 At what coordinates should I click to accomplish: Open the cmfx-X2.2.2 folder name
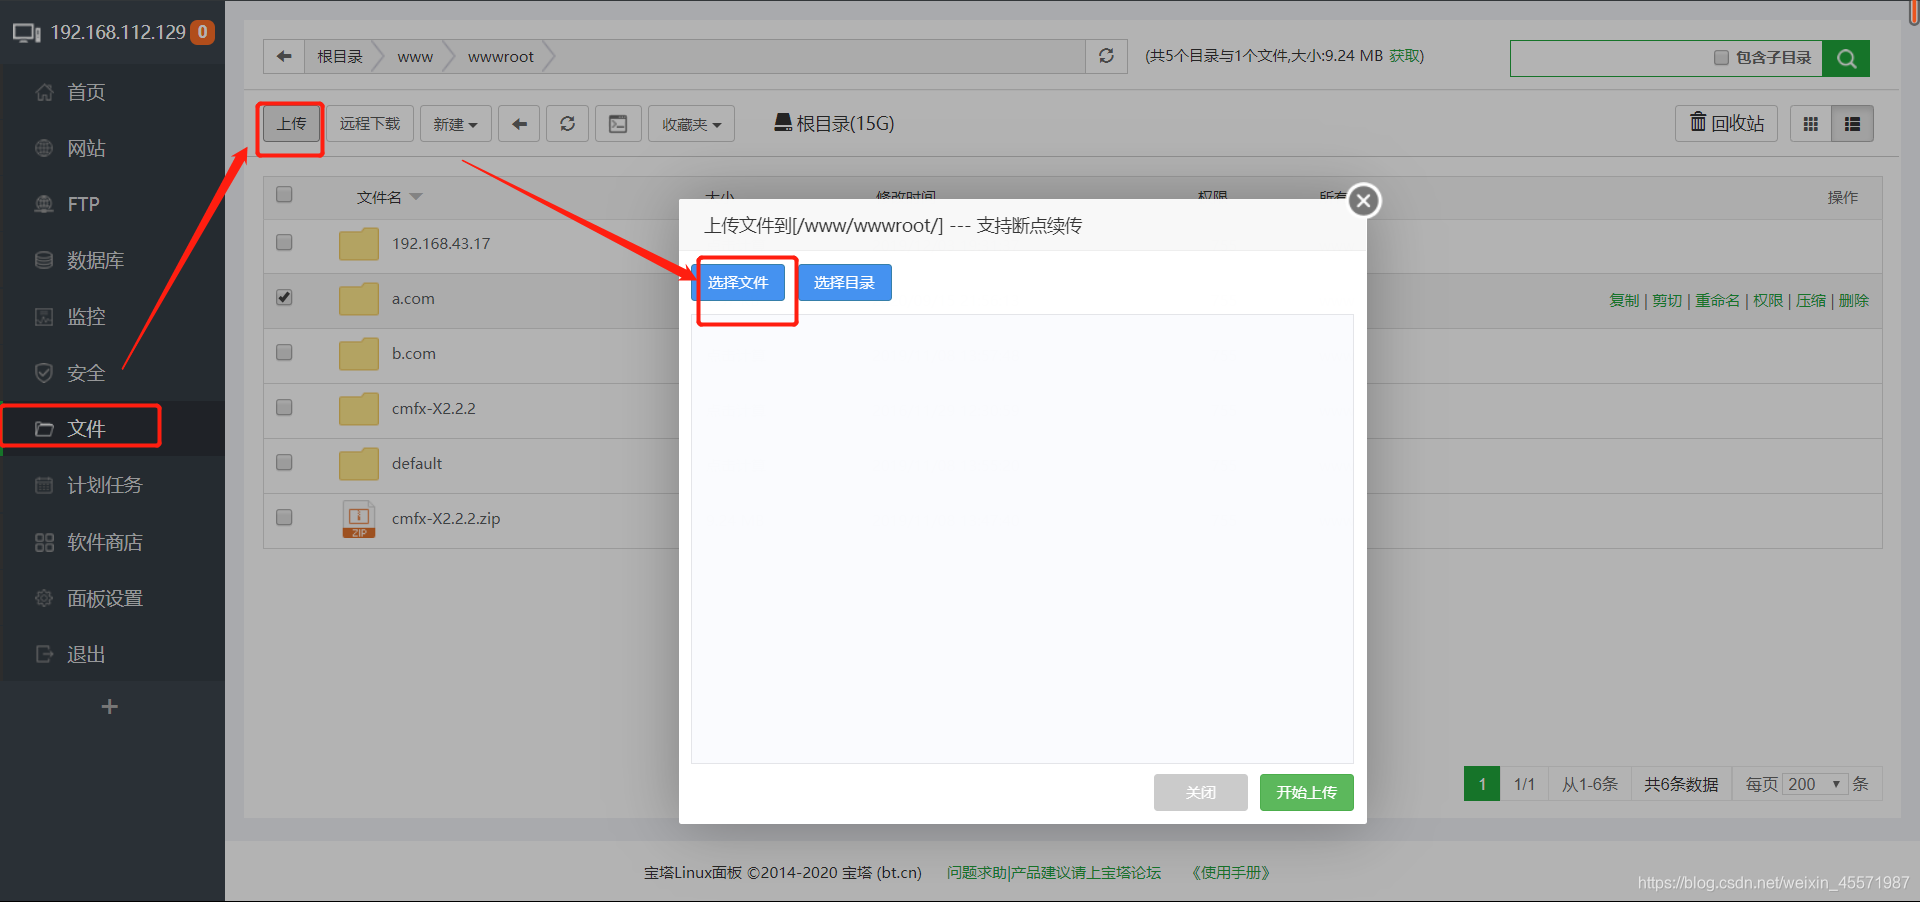pyautogui.click(x=434, y=409)
